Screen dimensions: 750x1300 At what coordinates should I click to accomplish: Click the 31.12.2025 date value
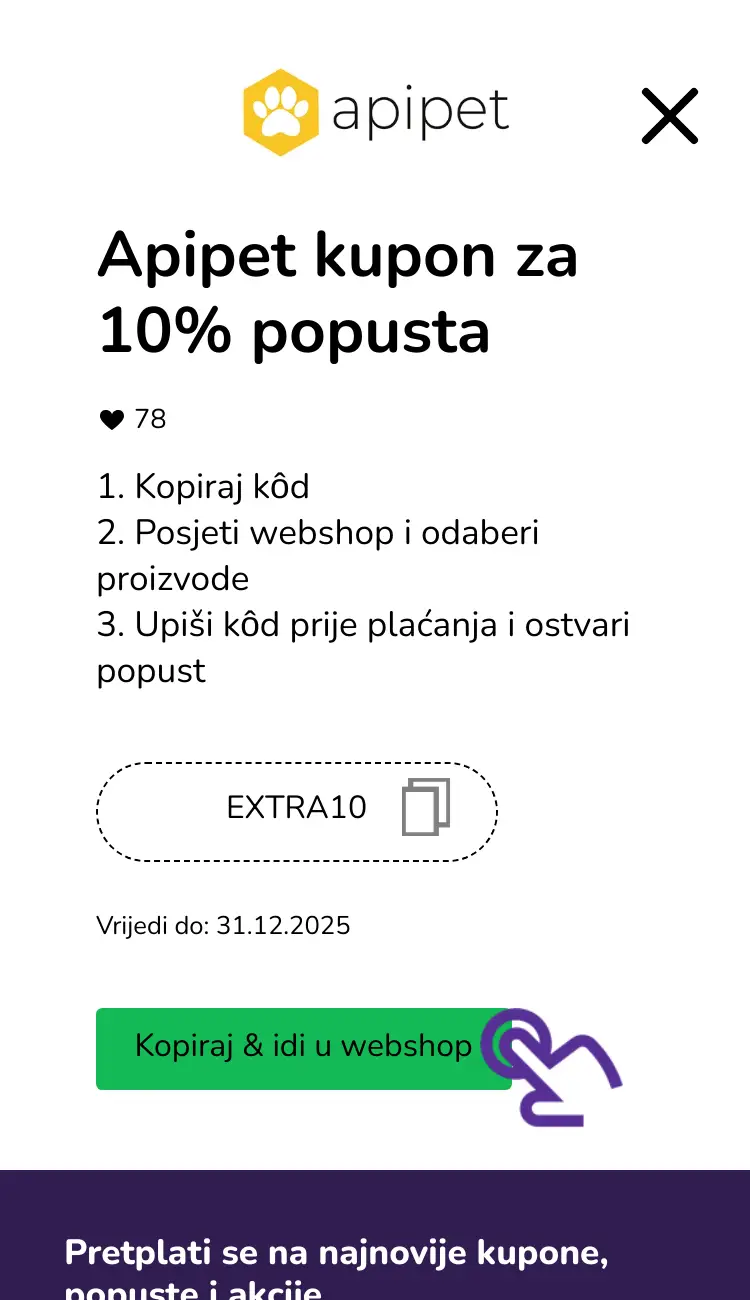(283, 925)
